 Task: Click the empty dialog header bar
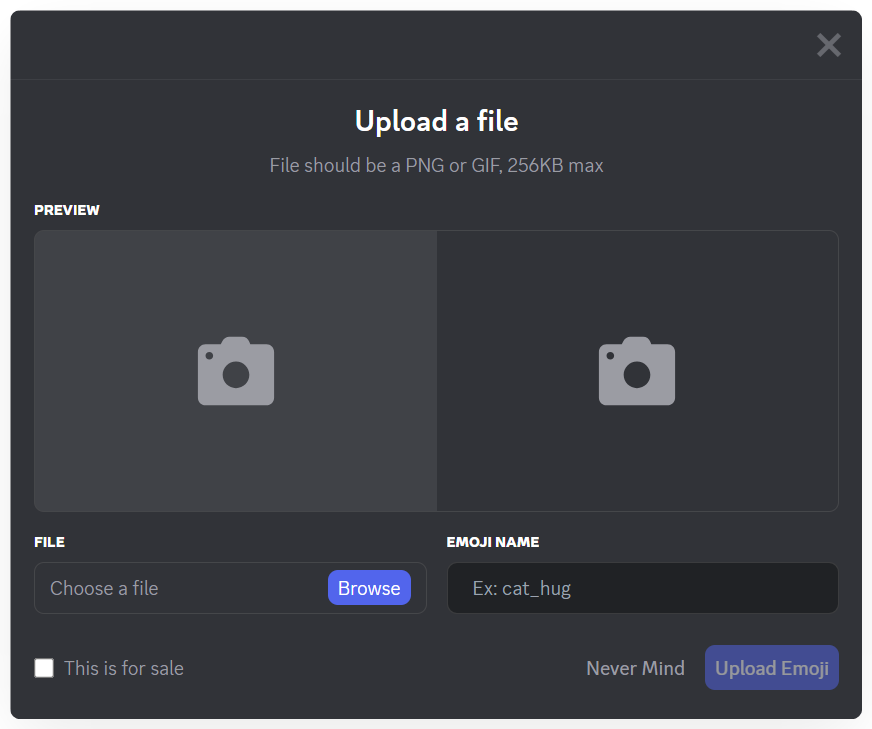[400, 45]
